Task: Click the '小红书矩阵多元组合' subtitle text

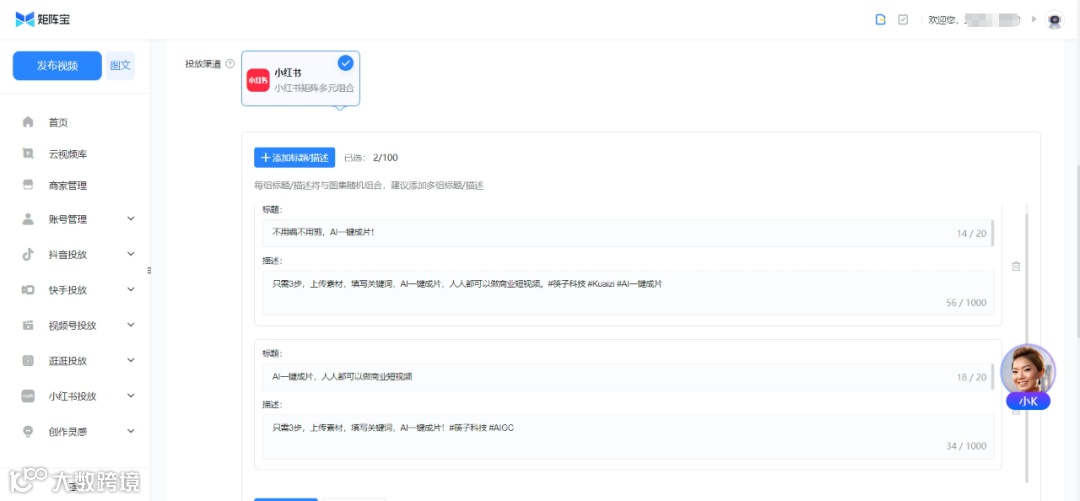Action: click(x=314, y=88)
